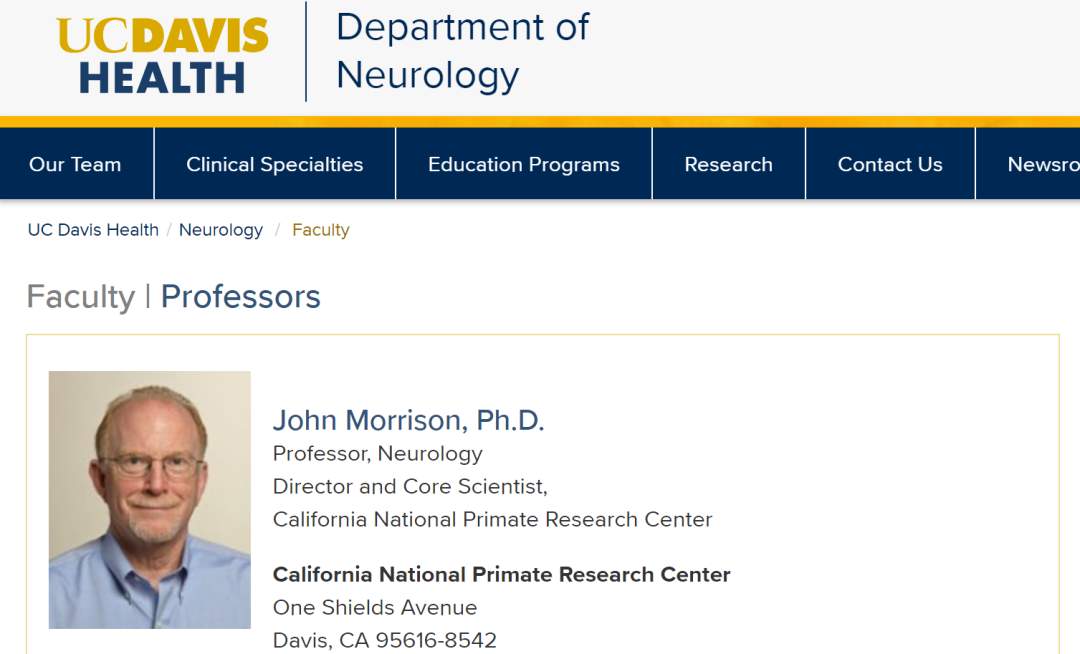Open the Education Programs menu

pos(523,165)
